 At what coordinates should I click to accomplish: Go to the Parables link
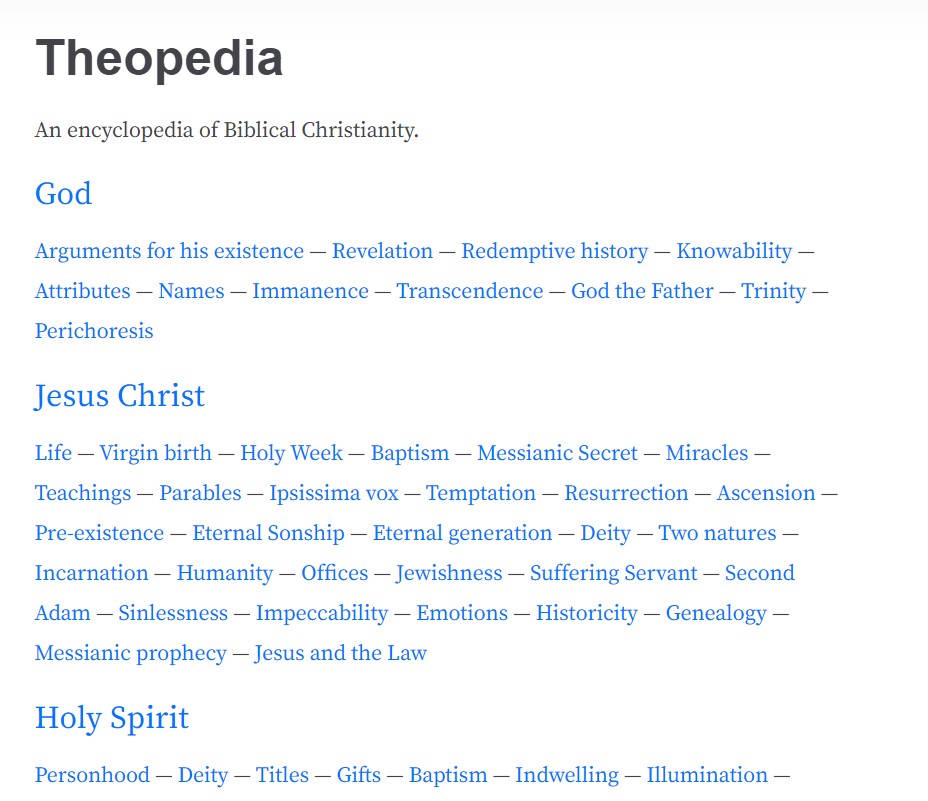click(200, 493)
